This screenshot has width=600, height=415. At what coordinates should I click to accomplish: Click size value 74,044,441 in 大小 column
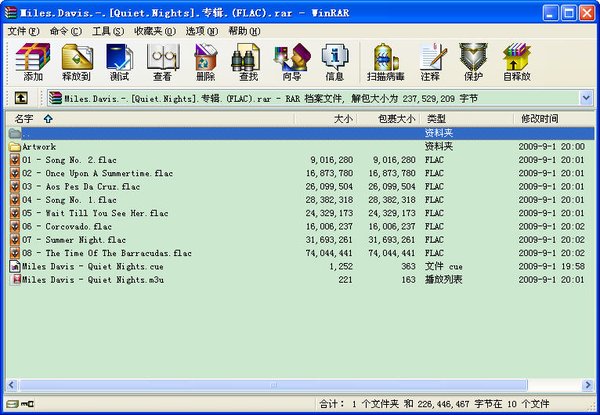click(x=329, y=253)
